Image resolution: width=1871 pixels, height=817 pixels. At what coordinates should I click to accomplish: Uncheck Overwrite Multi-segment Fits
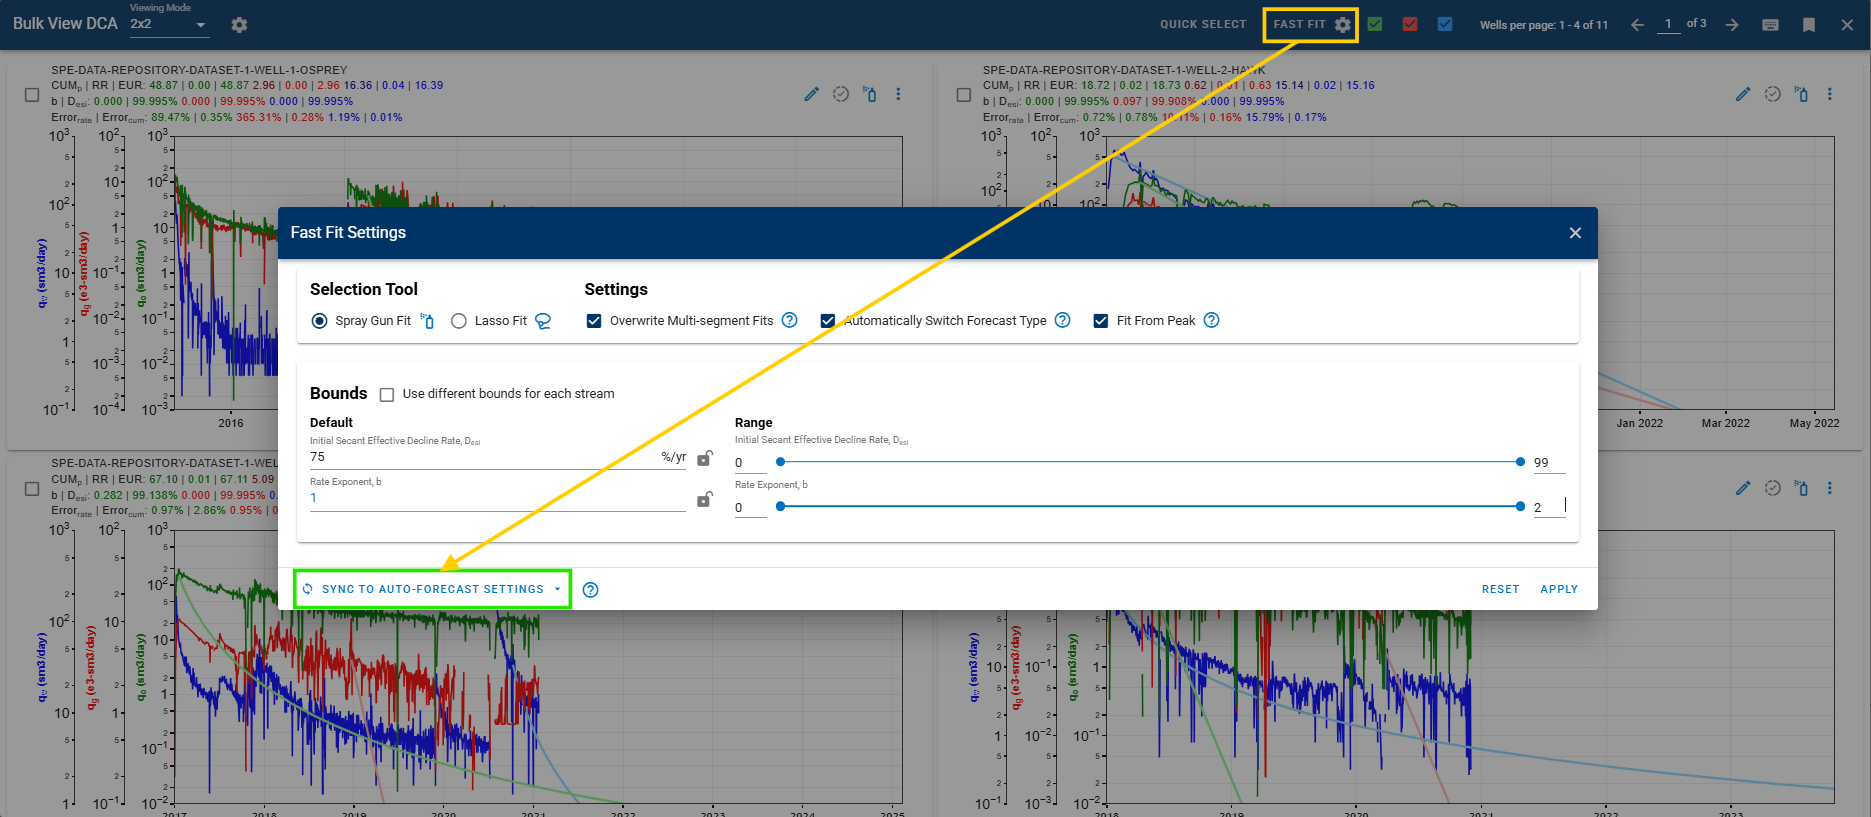coord(594,321)
